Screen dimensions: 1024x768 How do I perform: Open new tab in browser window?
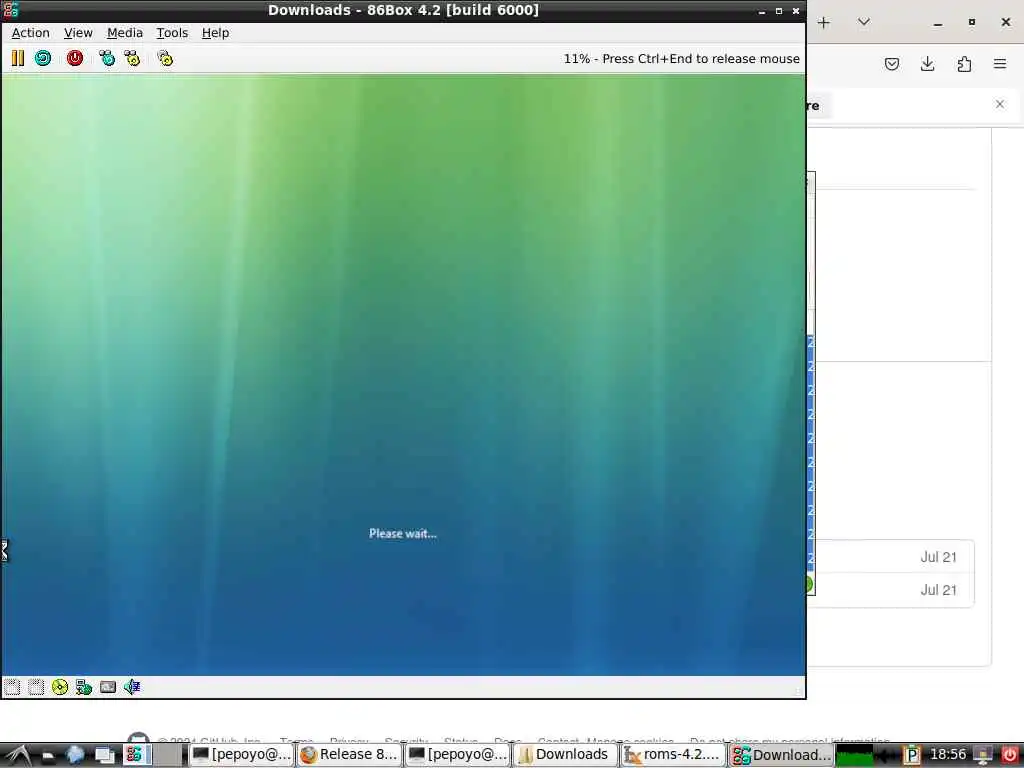point(824,23)
